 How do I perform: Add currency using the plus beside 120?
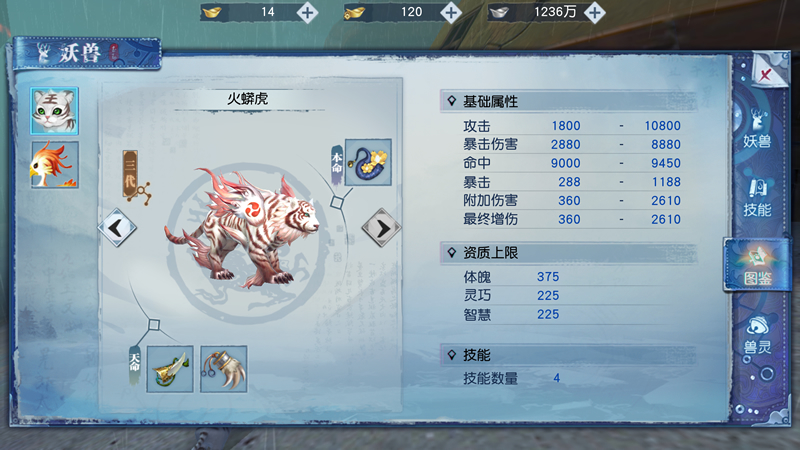[x=451, y=12]
